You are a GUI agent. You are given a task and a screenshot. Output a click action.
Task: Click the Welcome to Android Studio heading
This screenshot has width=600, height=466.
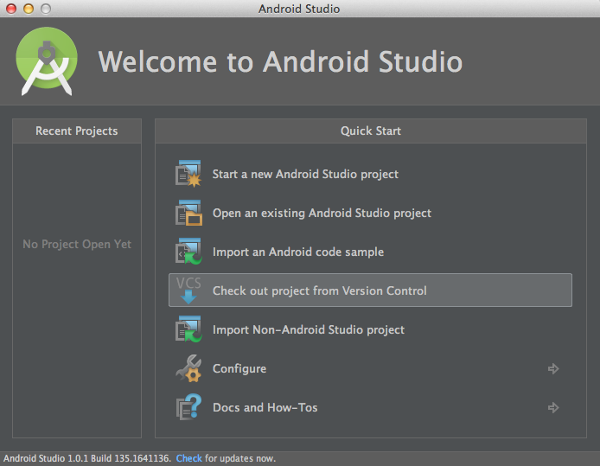pyautogui.click(x=280, y=62)
